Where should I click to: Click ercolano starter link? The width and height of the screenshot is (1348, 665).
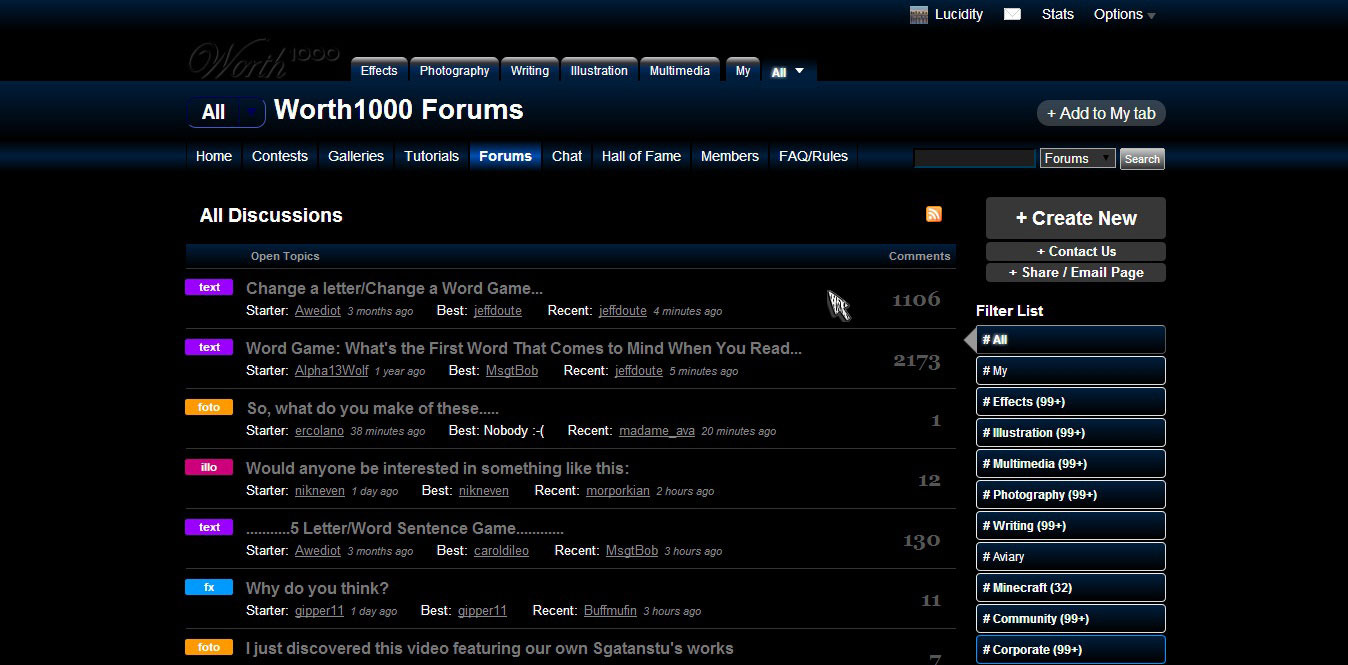tap(319, 431)
